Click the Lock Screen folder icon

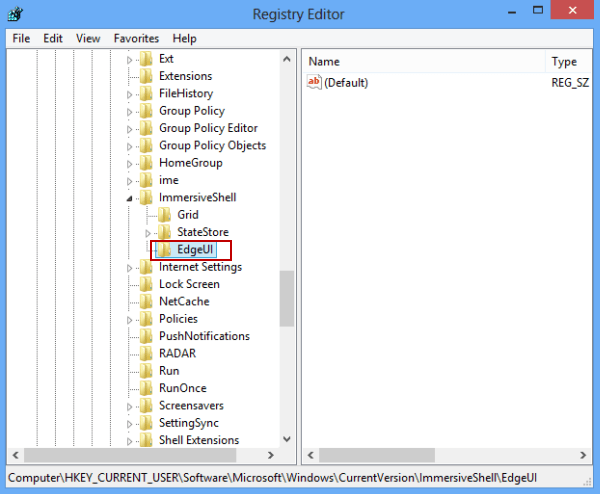point(146,284)
